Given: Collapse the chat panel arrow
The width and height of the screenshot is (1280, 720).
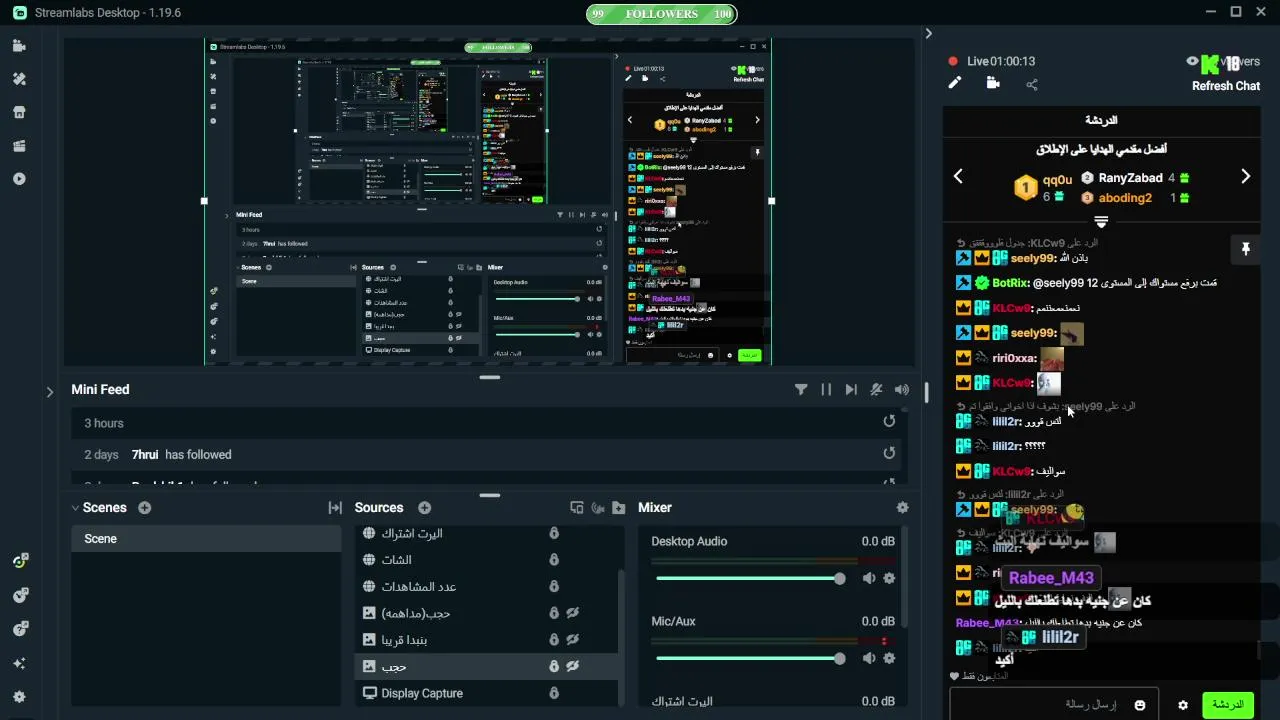Looking at the screenshot, I should coord(928,33).
